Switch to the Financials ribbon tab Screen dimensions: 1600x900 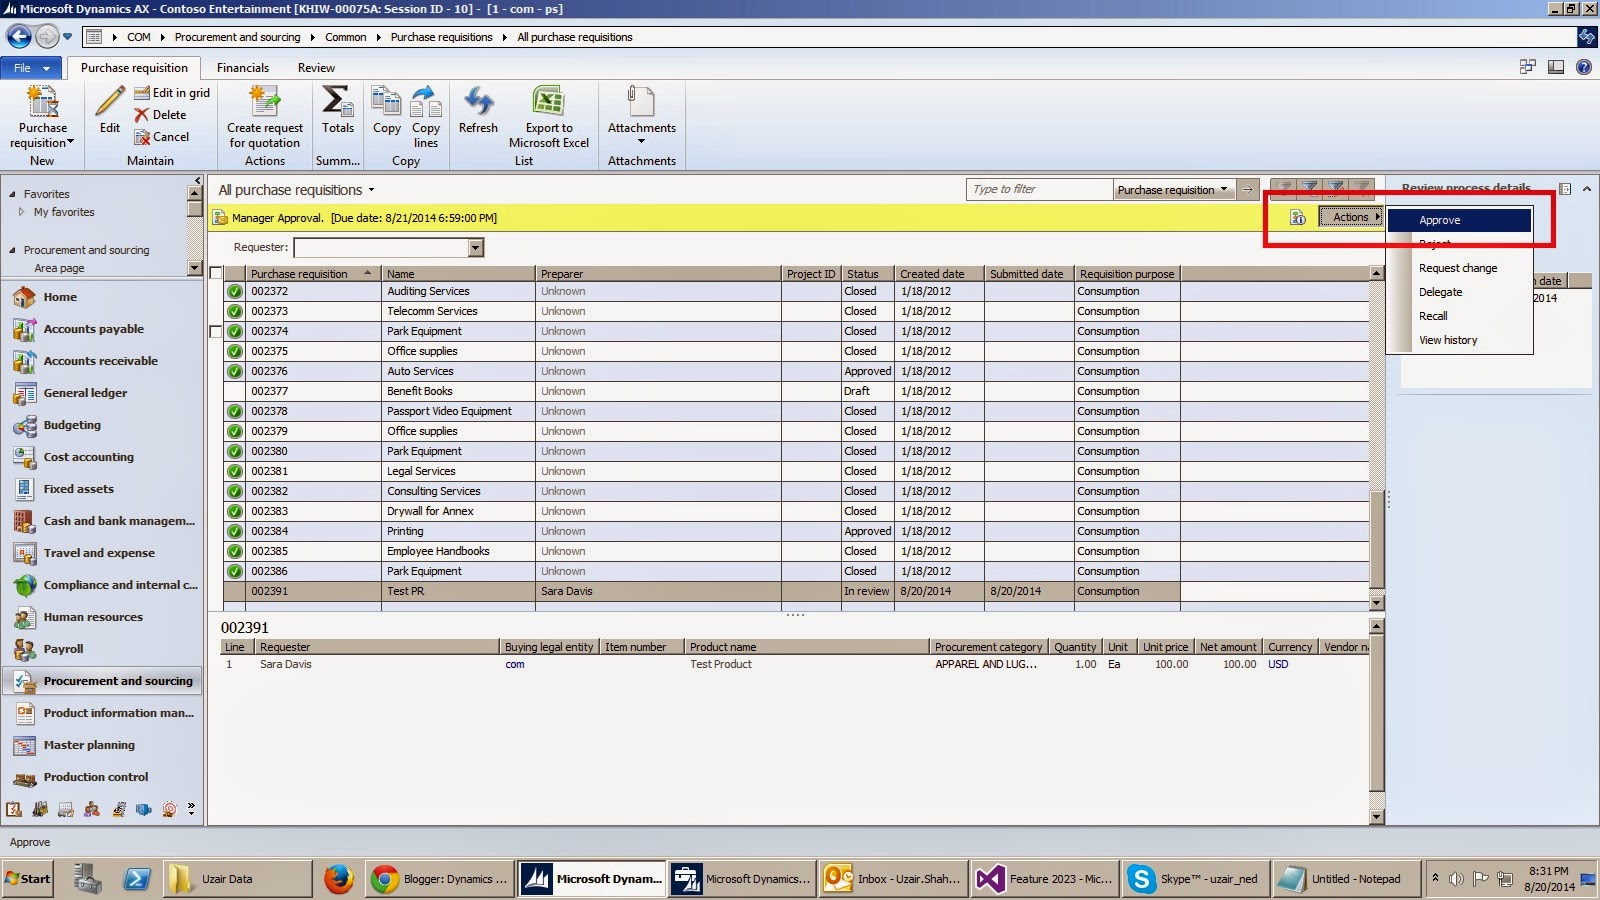242,67
